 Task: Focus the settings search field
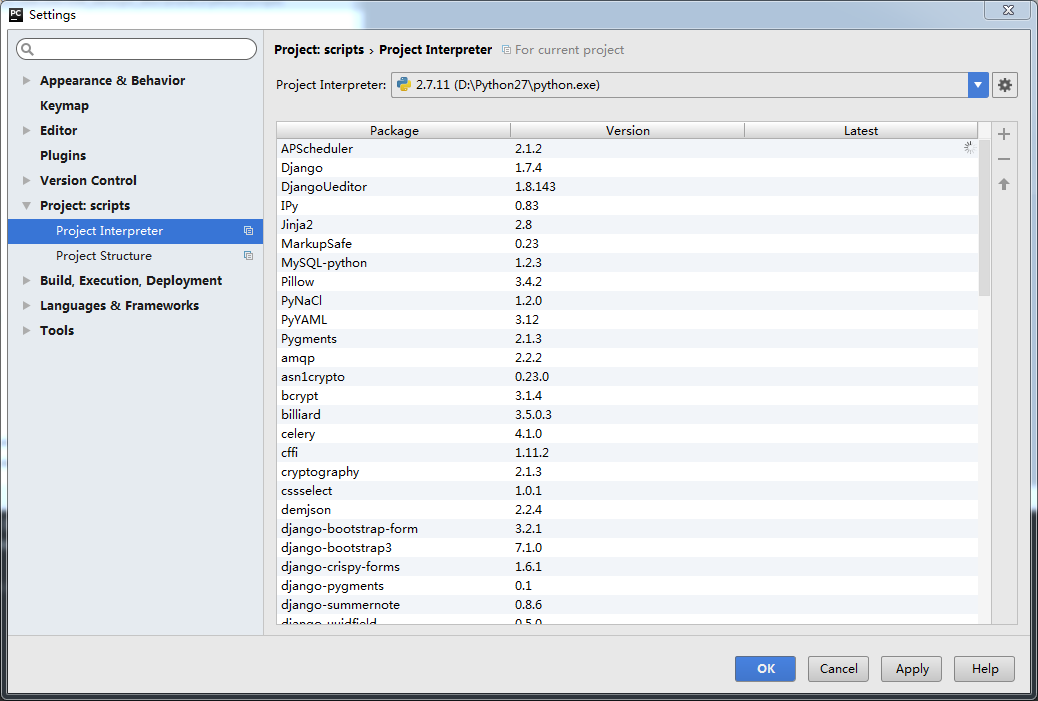coord(136,49)
